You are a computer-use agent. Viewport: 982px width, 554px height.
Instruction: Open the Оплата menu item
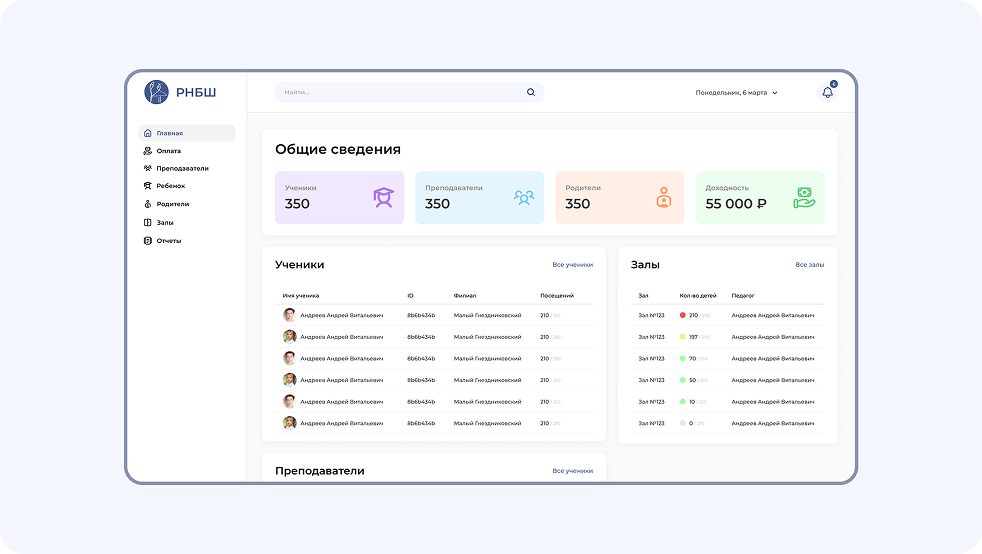point(168,151)
